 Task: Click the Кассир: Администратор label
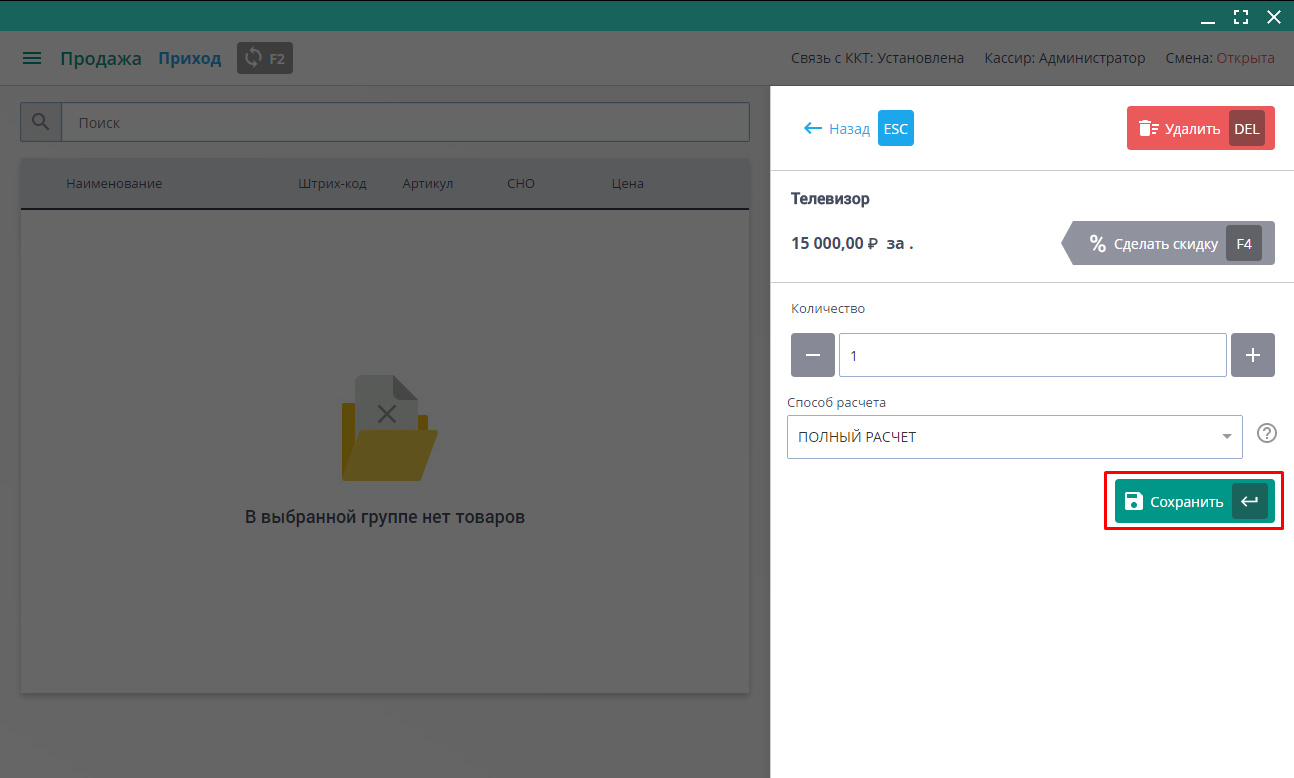click(x=1064, y=58)
